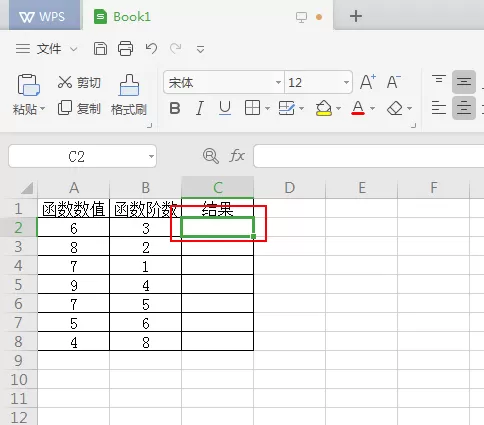Screen dimensions: 484x425
Task: Select column B header
Action: coord(146,188)
